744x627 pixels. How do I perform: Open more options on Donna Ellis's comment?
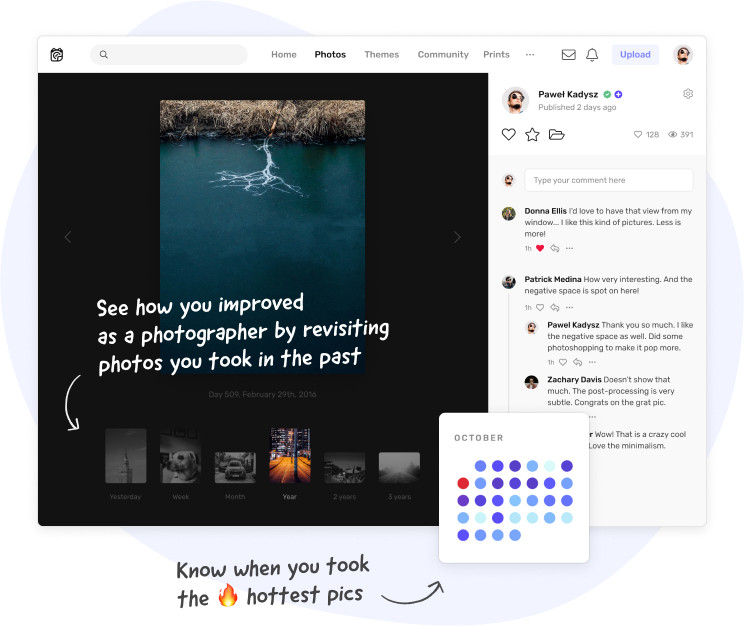pyautogui.click(x=569, y=248)
